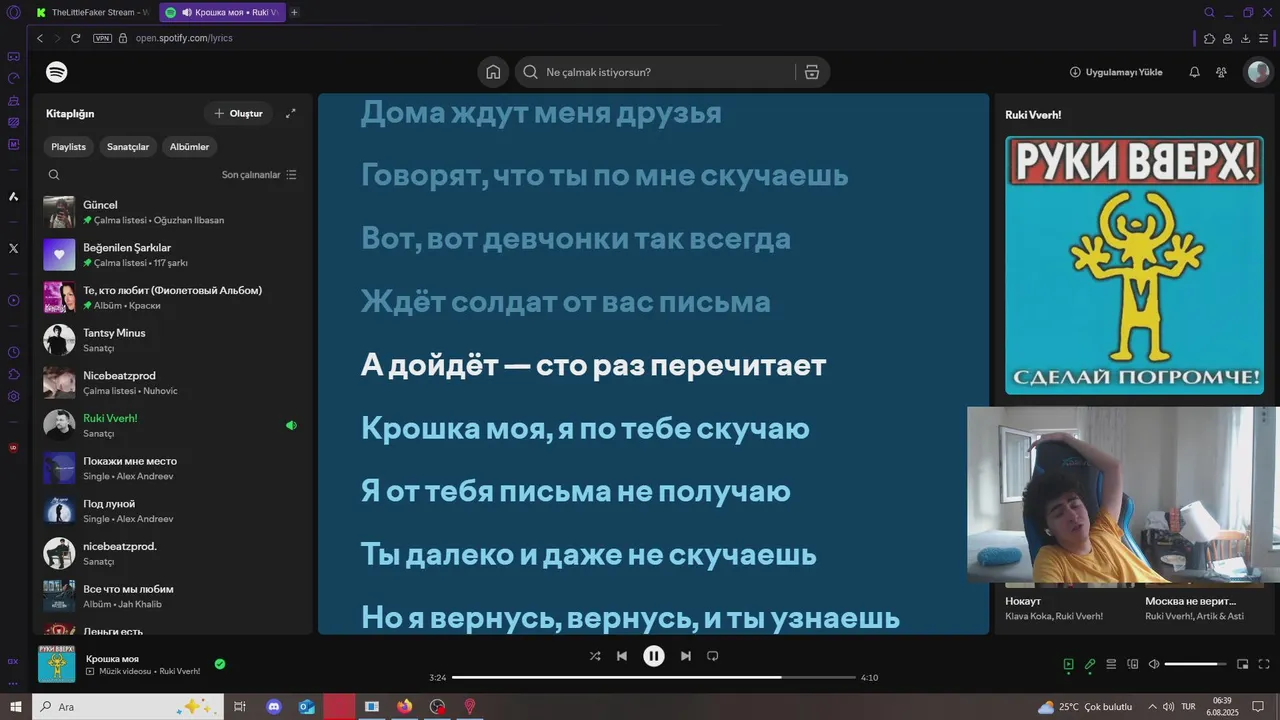Enter Spotify full screen mode

[x=1264, y=664]
